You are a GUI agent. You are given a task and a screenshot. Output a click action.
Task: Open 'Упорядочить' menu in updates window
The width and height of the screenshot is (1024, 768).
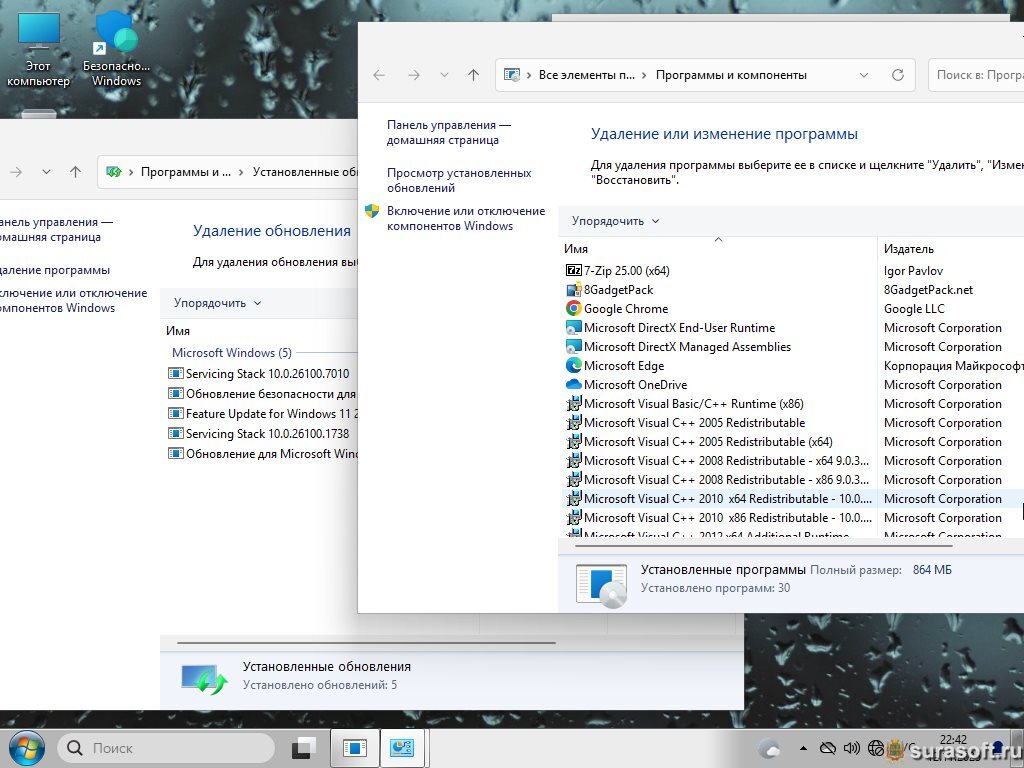coord(217,303)
